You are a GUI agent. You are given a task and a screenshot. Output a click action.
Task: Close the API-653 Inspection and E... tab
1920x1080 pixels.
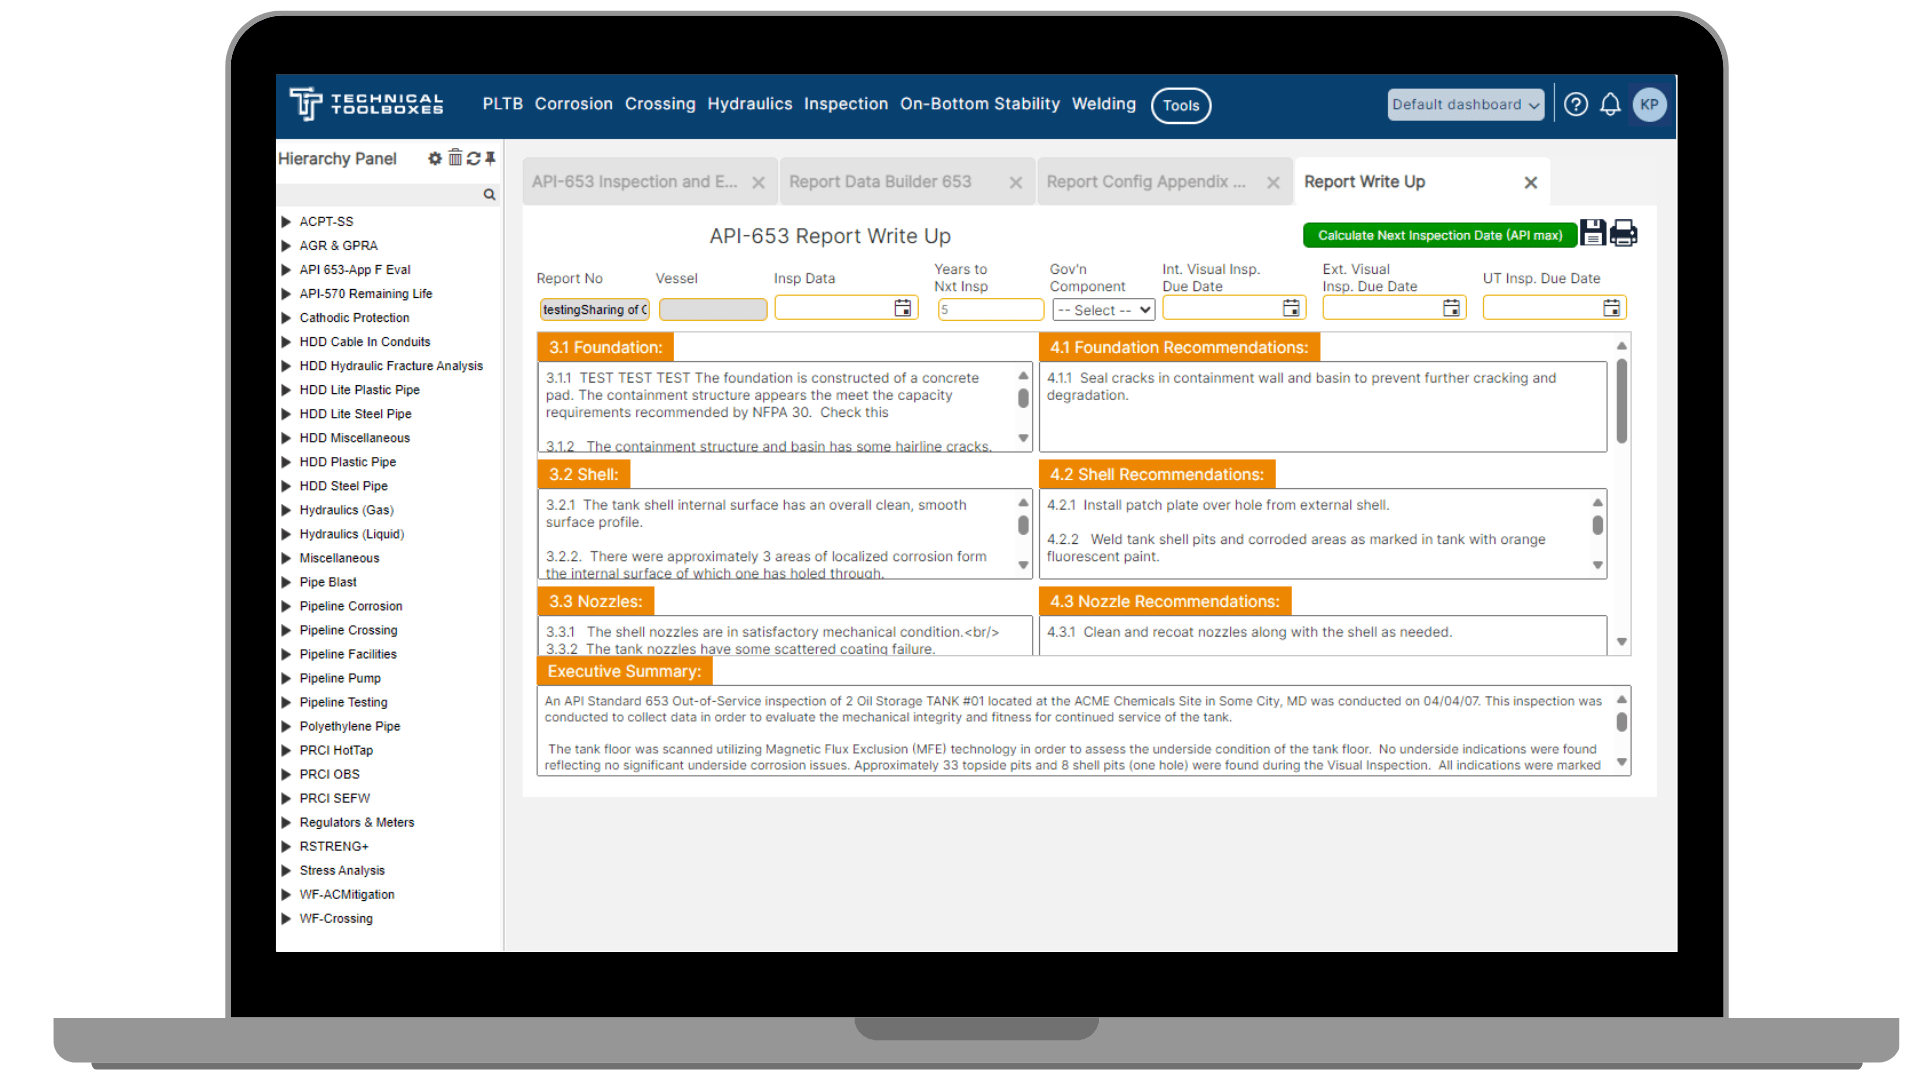[758, 182]
